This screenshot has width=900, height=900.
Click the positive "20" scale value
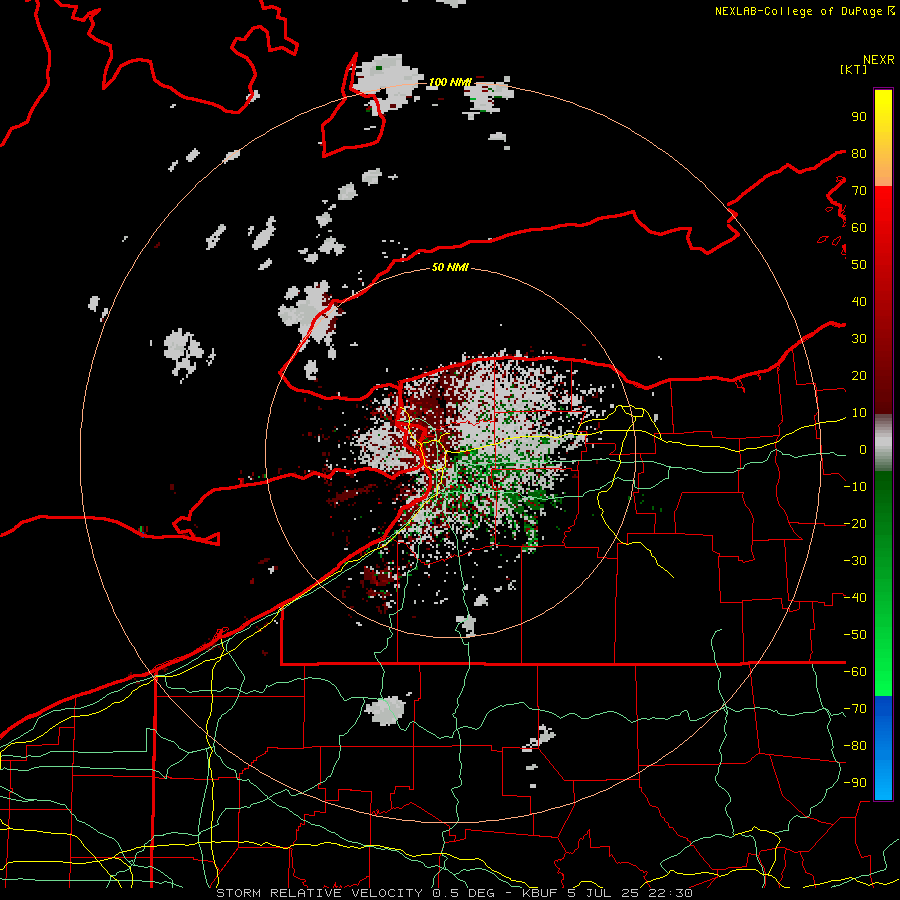tap(859, 375)
